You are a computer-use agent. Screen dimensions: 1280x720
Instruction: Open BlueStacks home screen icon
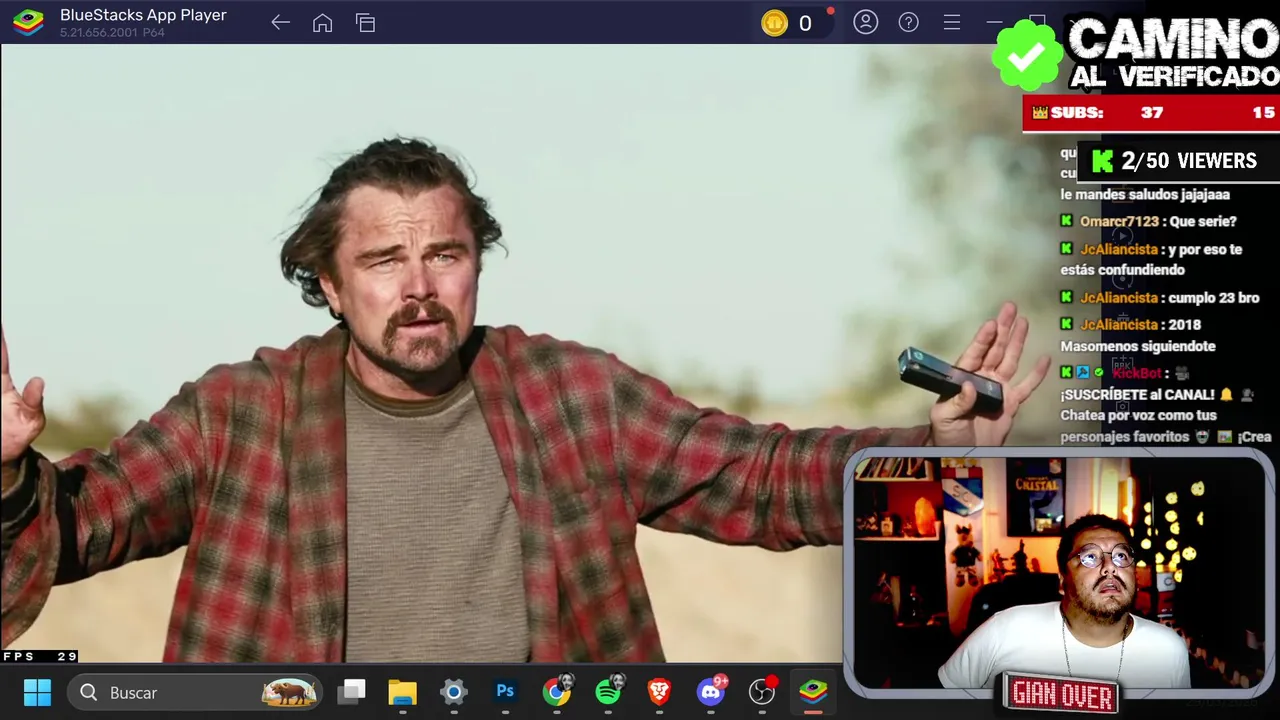(x=322, y=23)
